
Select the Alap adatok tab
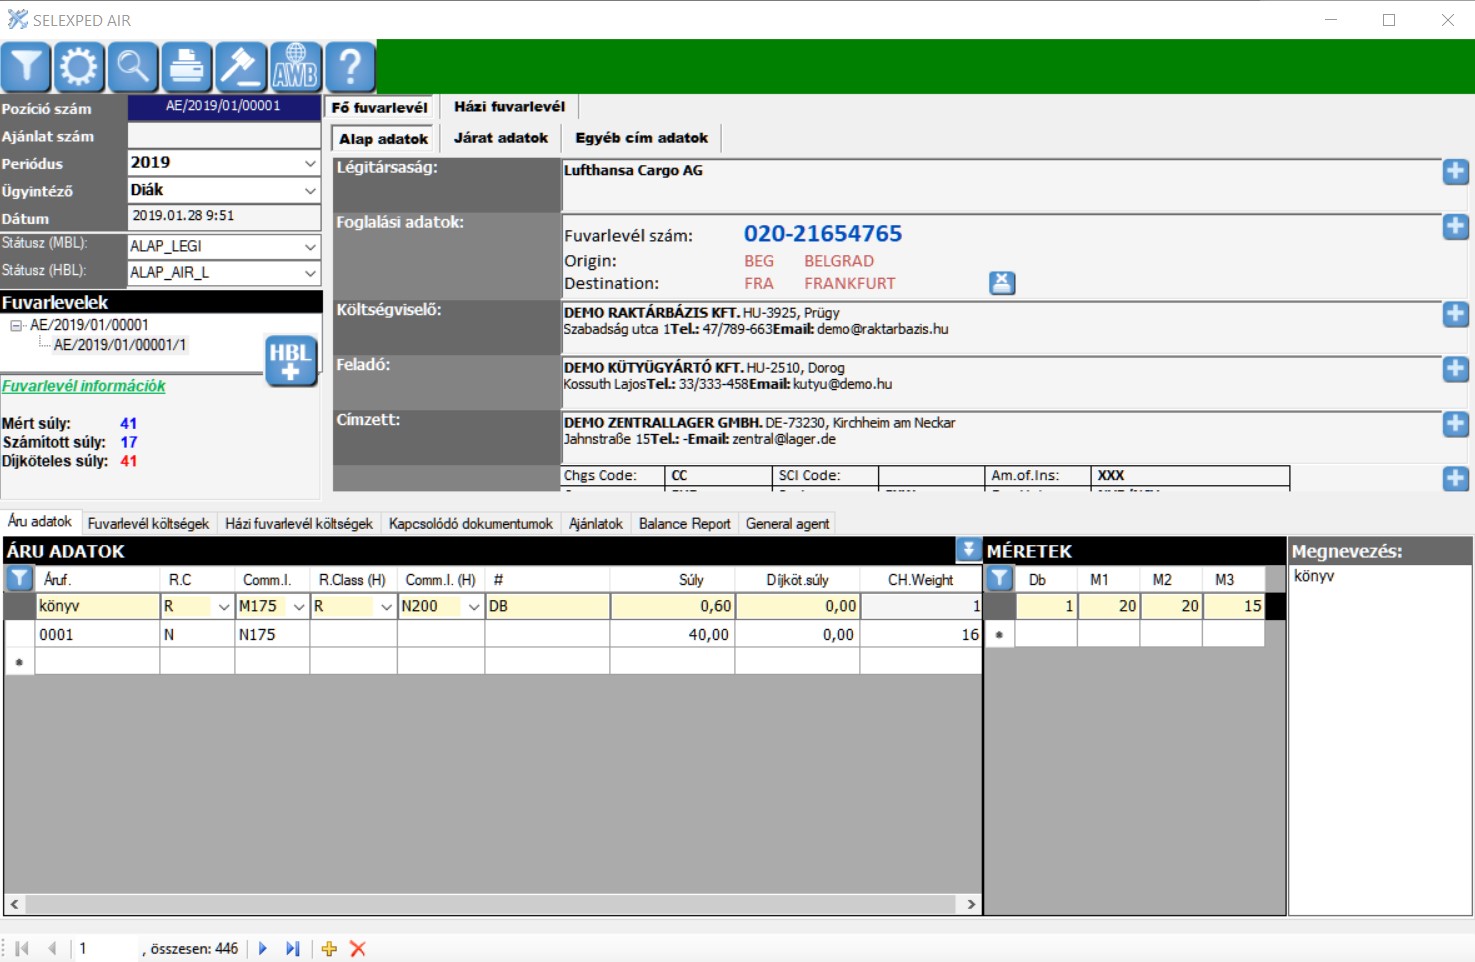[384, 138]
